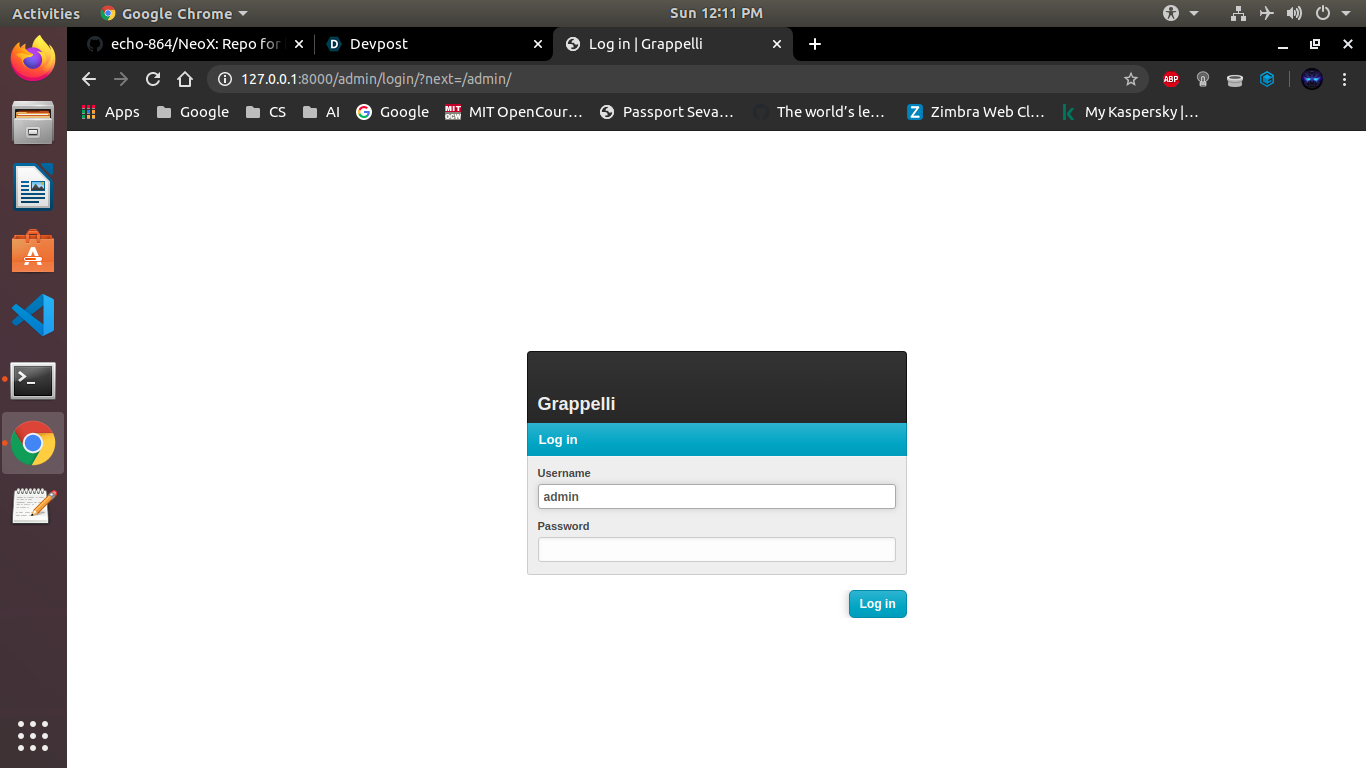1366x768 pixels.
Task: Click the Log in submit button
Action: (878, 604)
